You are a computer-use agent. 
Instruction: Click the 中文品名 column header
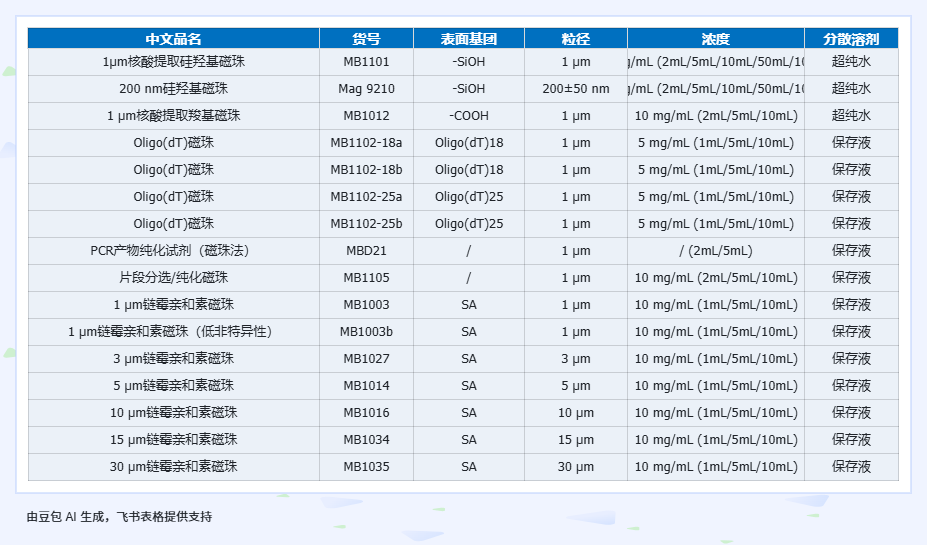click(x=173, y=38)
